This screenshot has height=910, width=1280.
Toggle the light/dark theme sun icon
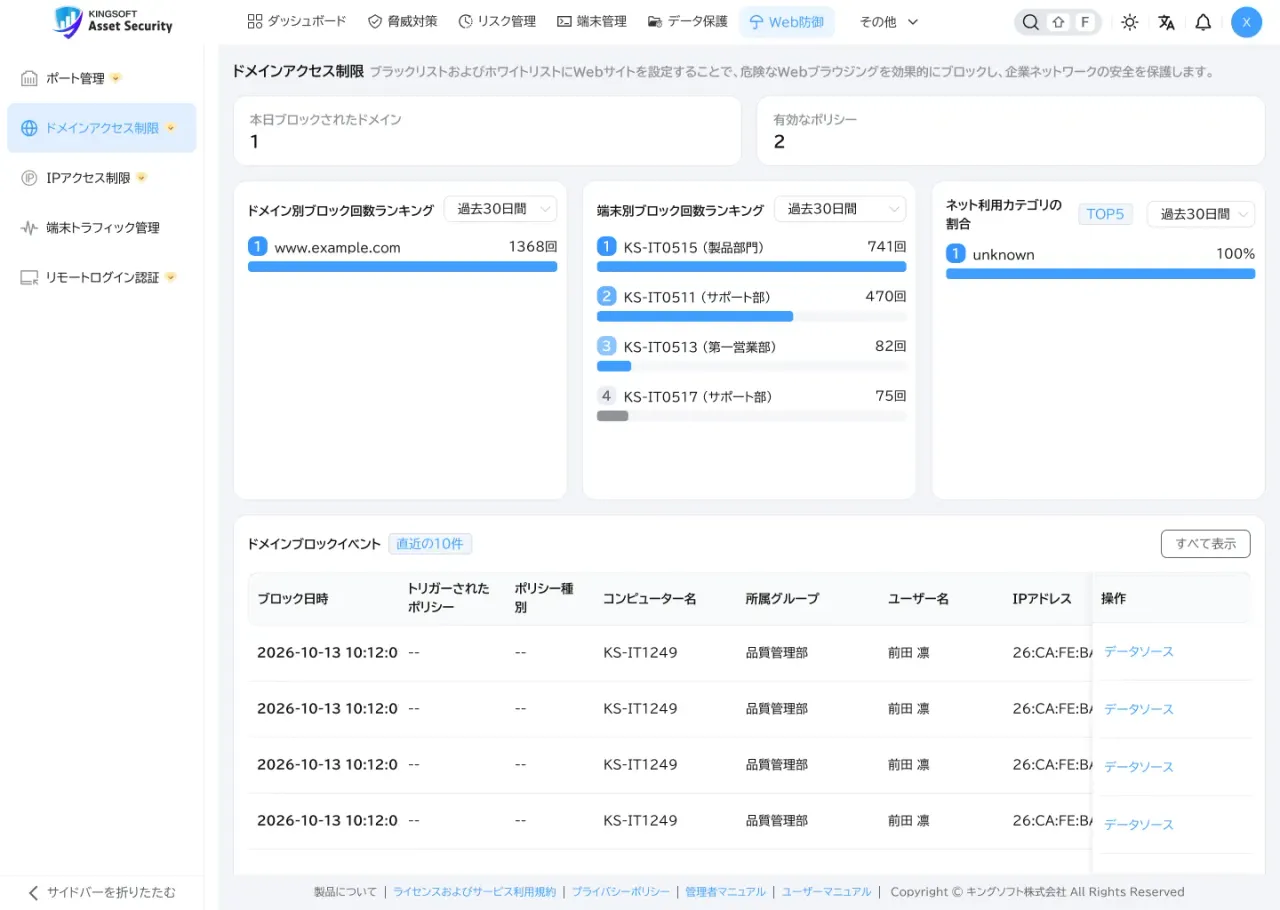coord(1130,22)
